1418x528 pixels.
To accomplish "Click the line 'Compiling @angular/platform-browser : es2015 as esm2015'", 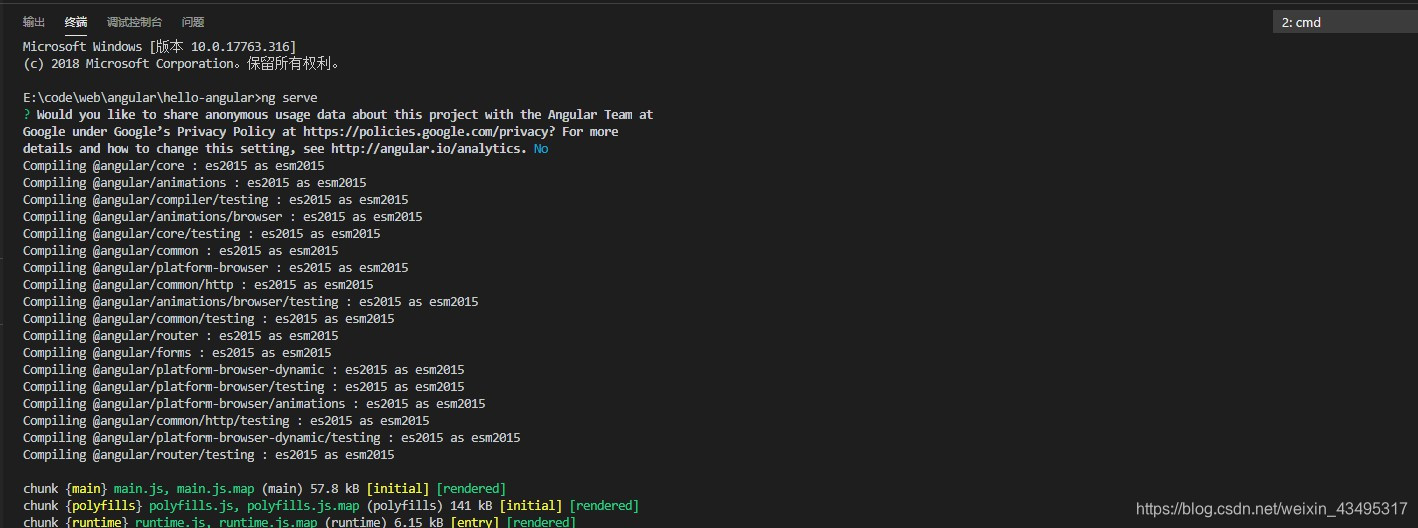I will [216, 268].
